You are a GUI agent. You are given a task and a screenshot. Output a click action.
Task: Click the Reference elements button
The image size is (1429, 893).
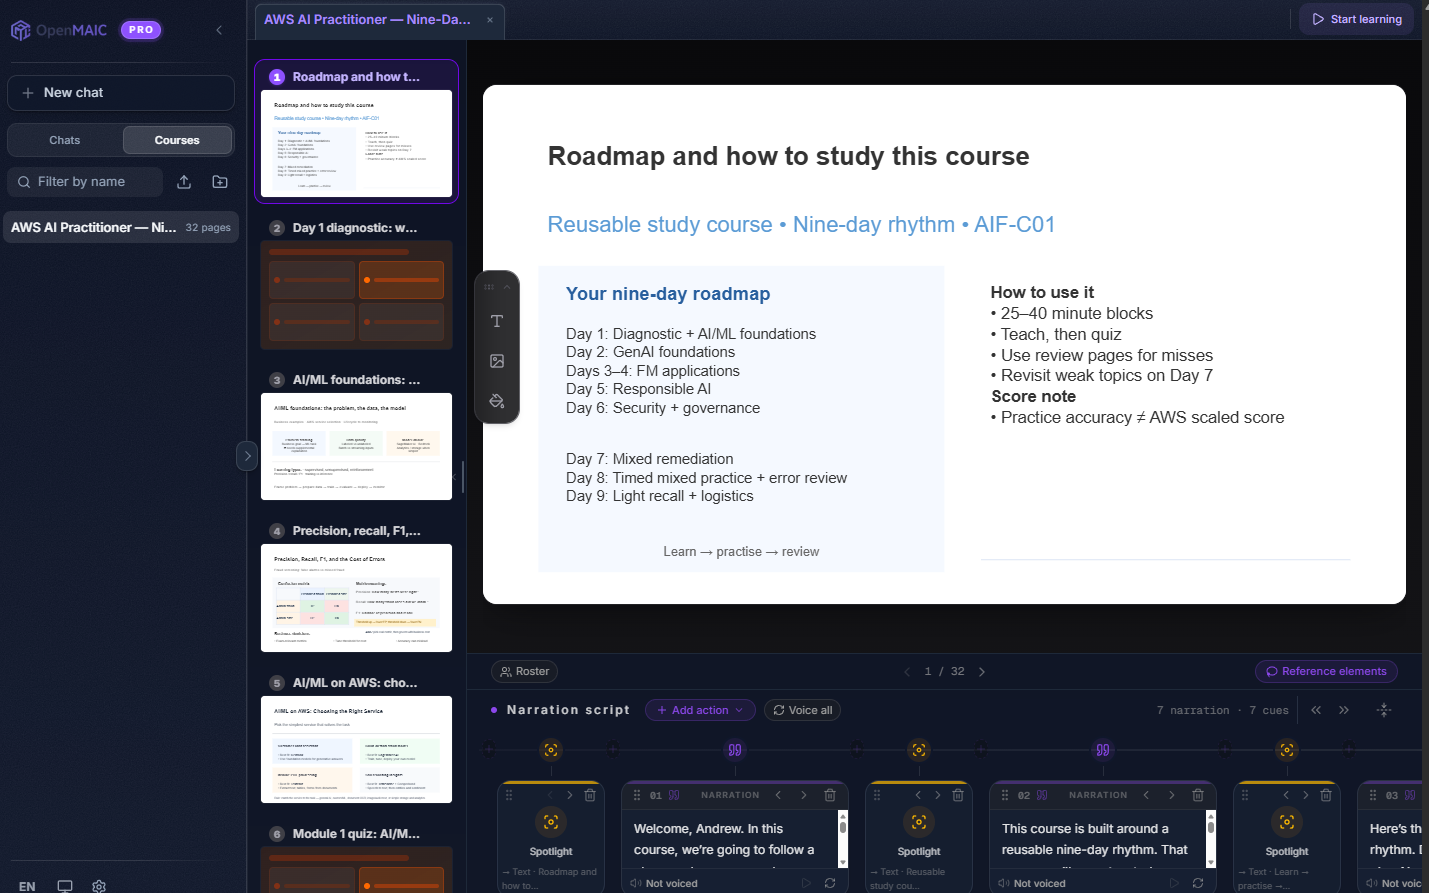(1326, 672)
